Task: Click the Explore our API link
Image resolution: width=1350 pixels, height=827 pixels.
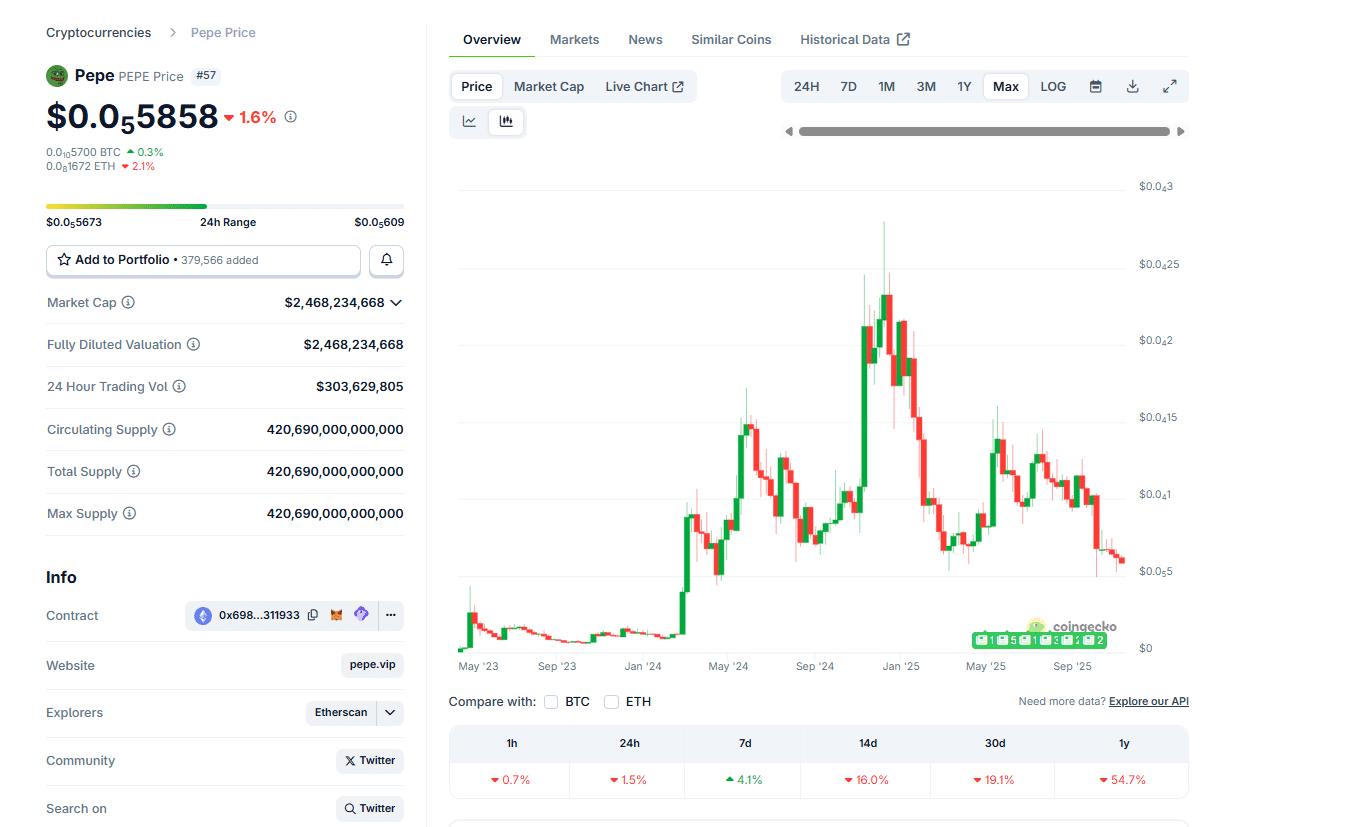Action: (1148, 701)
